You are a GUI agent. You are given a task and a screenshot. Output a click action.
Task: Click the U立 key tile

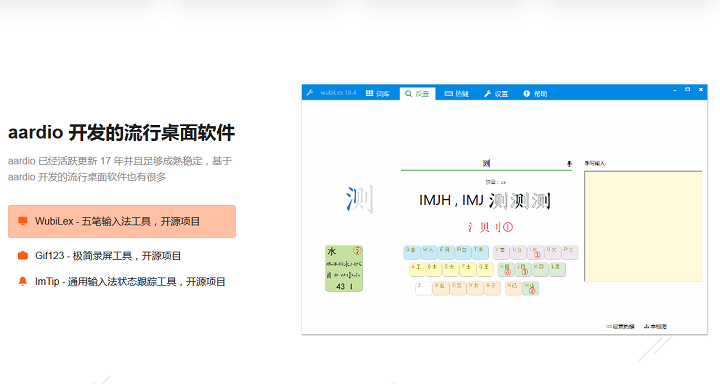518,252
